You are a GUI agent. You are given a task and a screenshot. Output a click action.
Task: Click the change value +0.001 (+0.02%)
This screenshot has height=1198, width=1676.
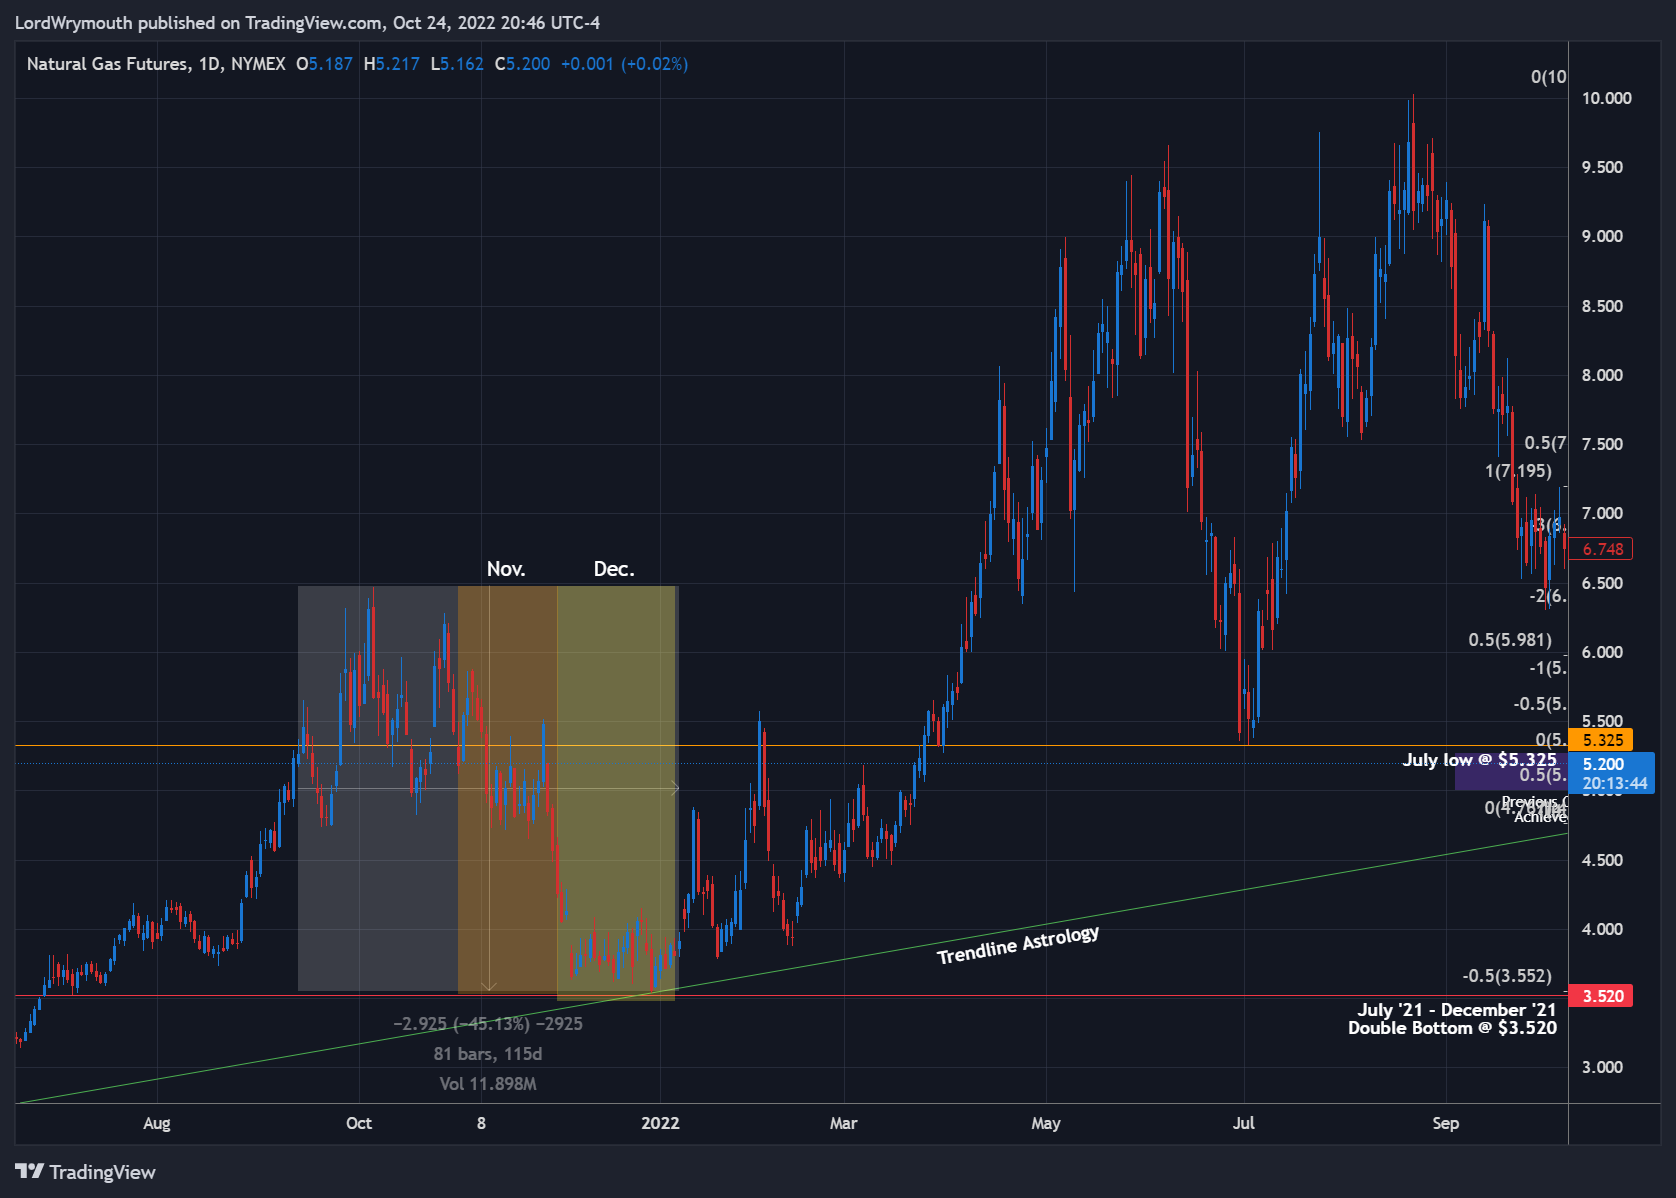624,64
